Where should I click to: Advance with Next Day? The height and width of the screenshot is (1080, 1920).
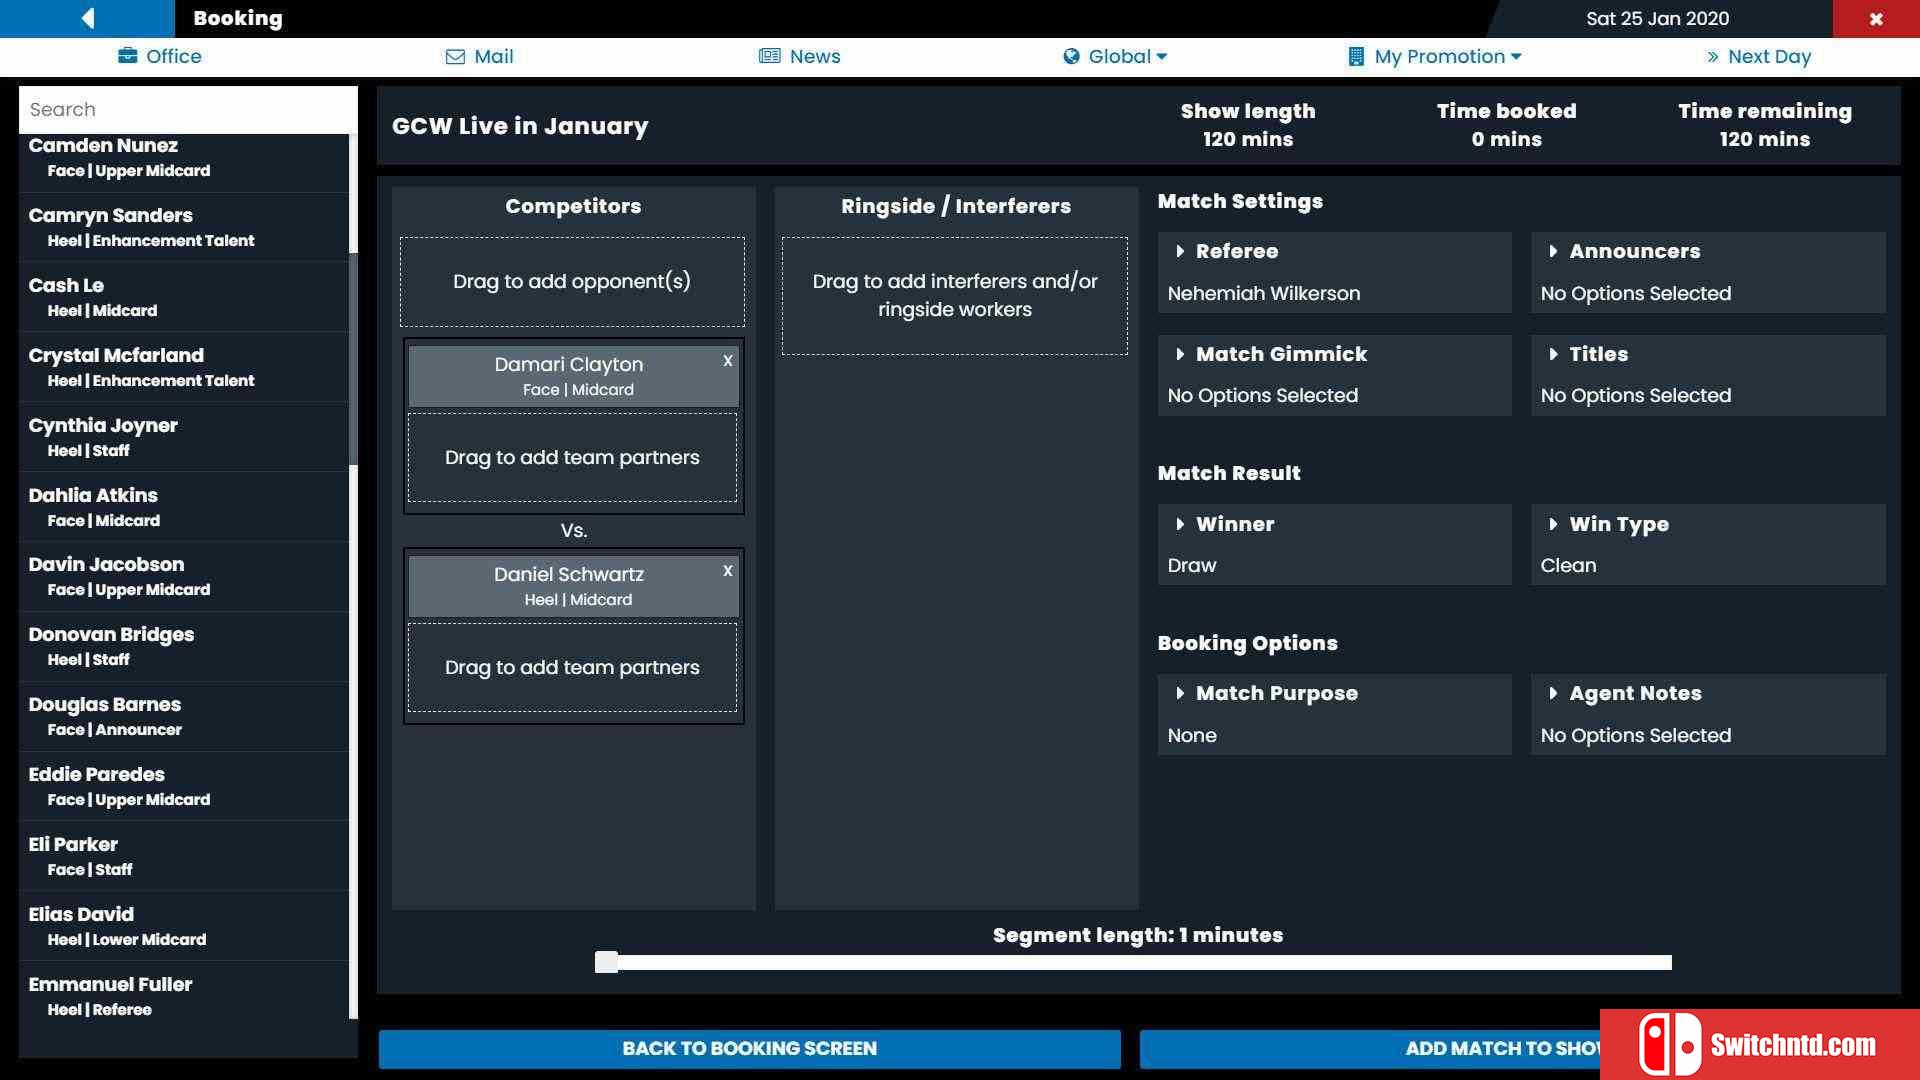coord(1759,57)
